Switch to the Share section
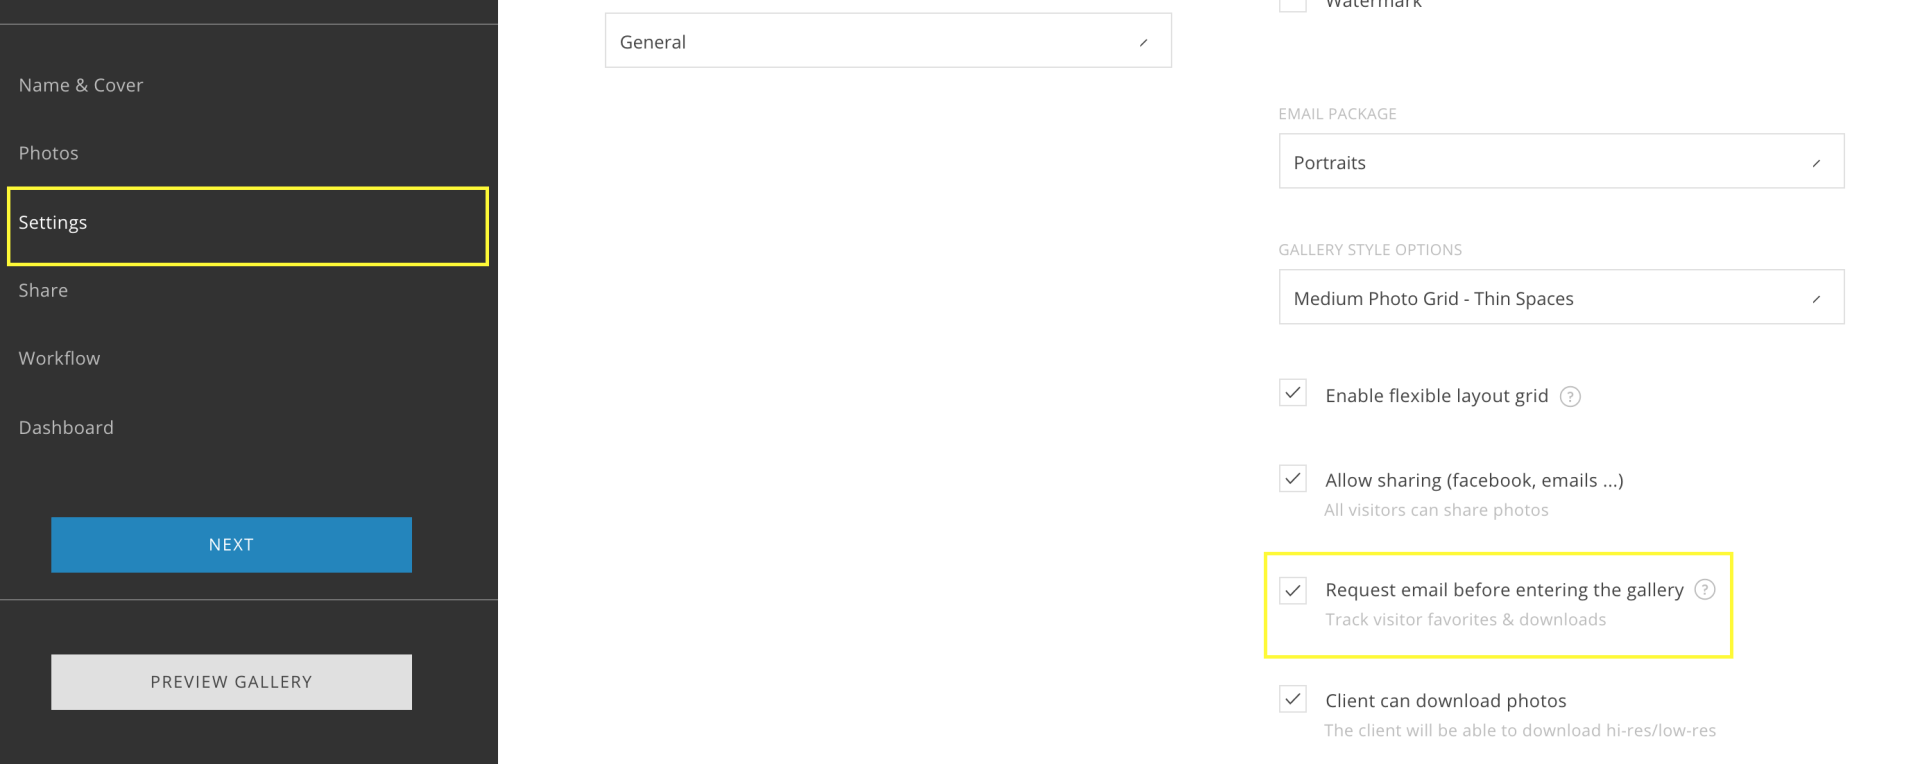 tap(44, 290)
